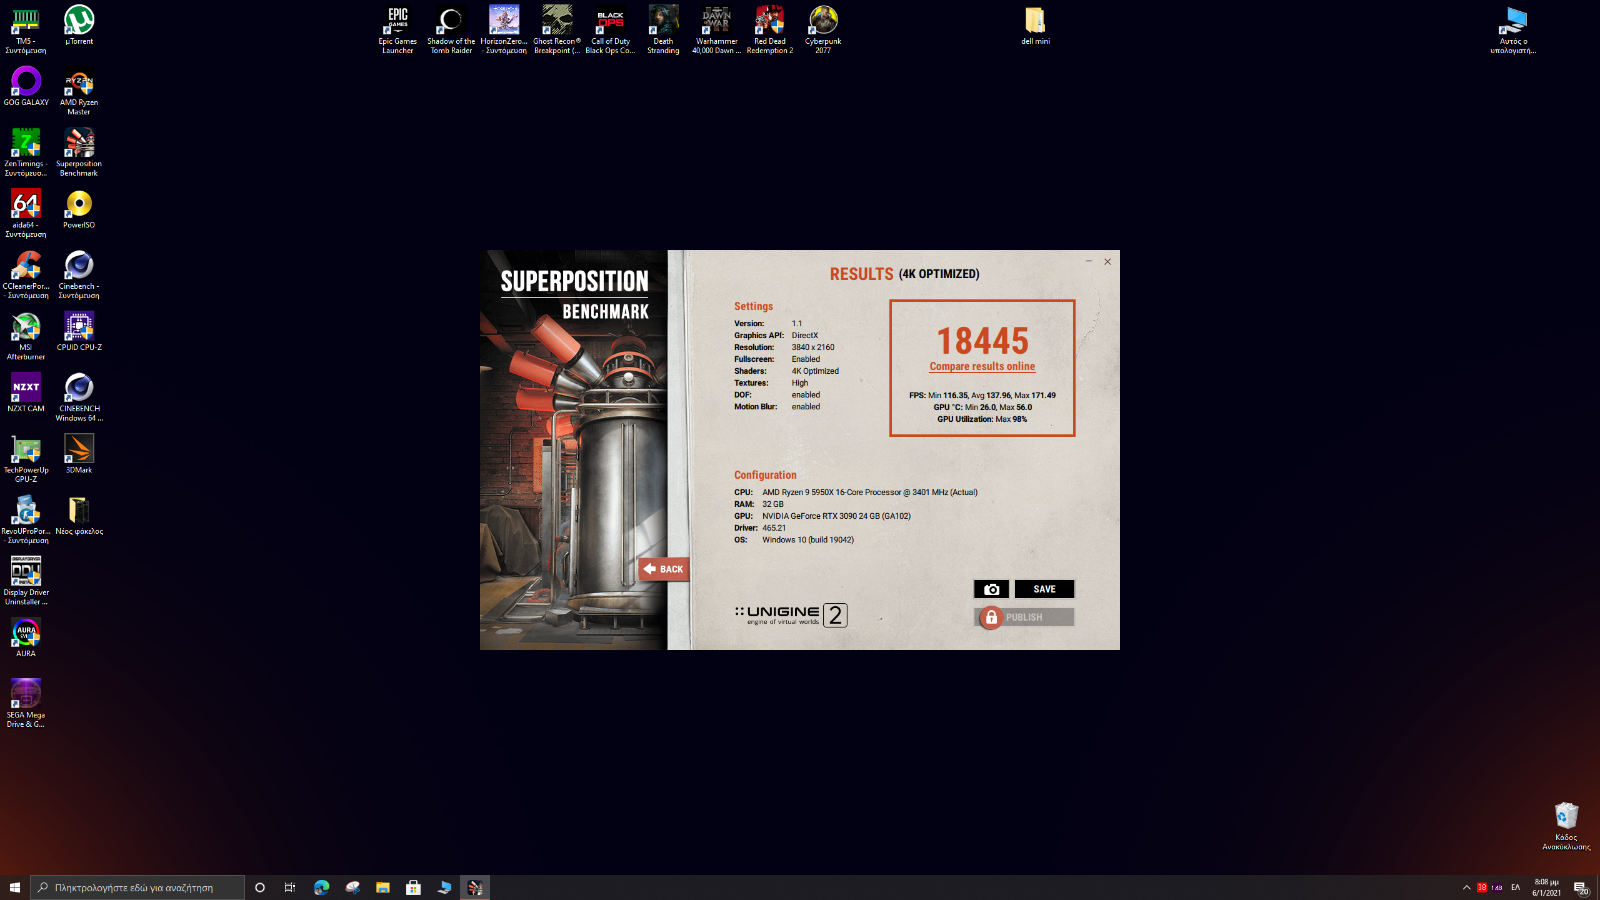Click the locked PUBLISH button
Screen dimensions: 1600x900
click(x=1024, y=617)
